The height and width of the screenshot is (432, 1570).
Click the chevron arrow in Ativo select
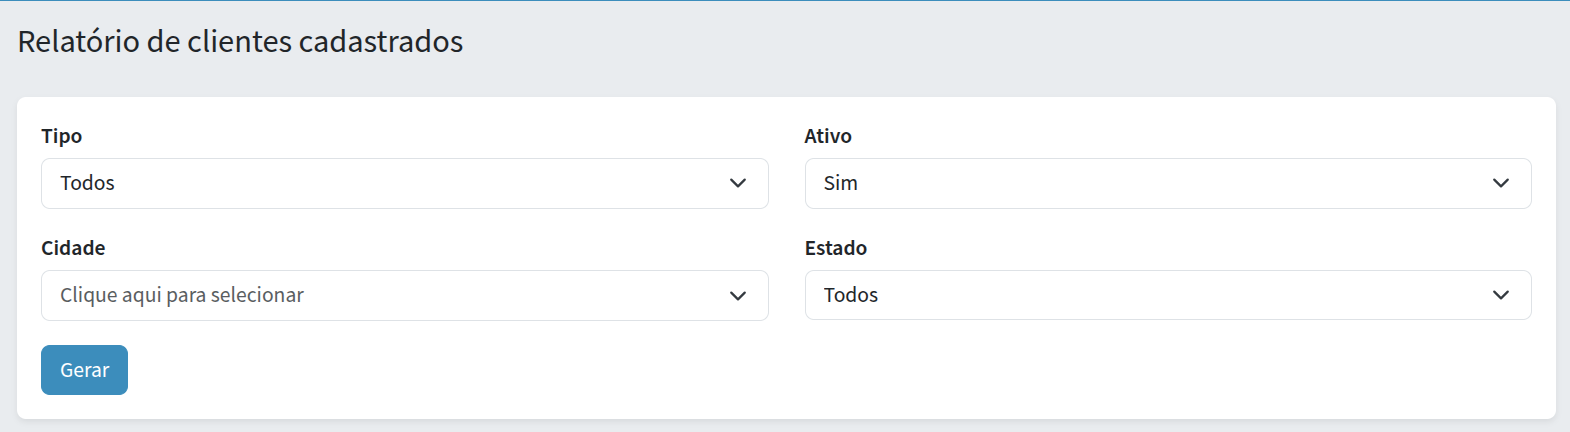point(1501,183)
